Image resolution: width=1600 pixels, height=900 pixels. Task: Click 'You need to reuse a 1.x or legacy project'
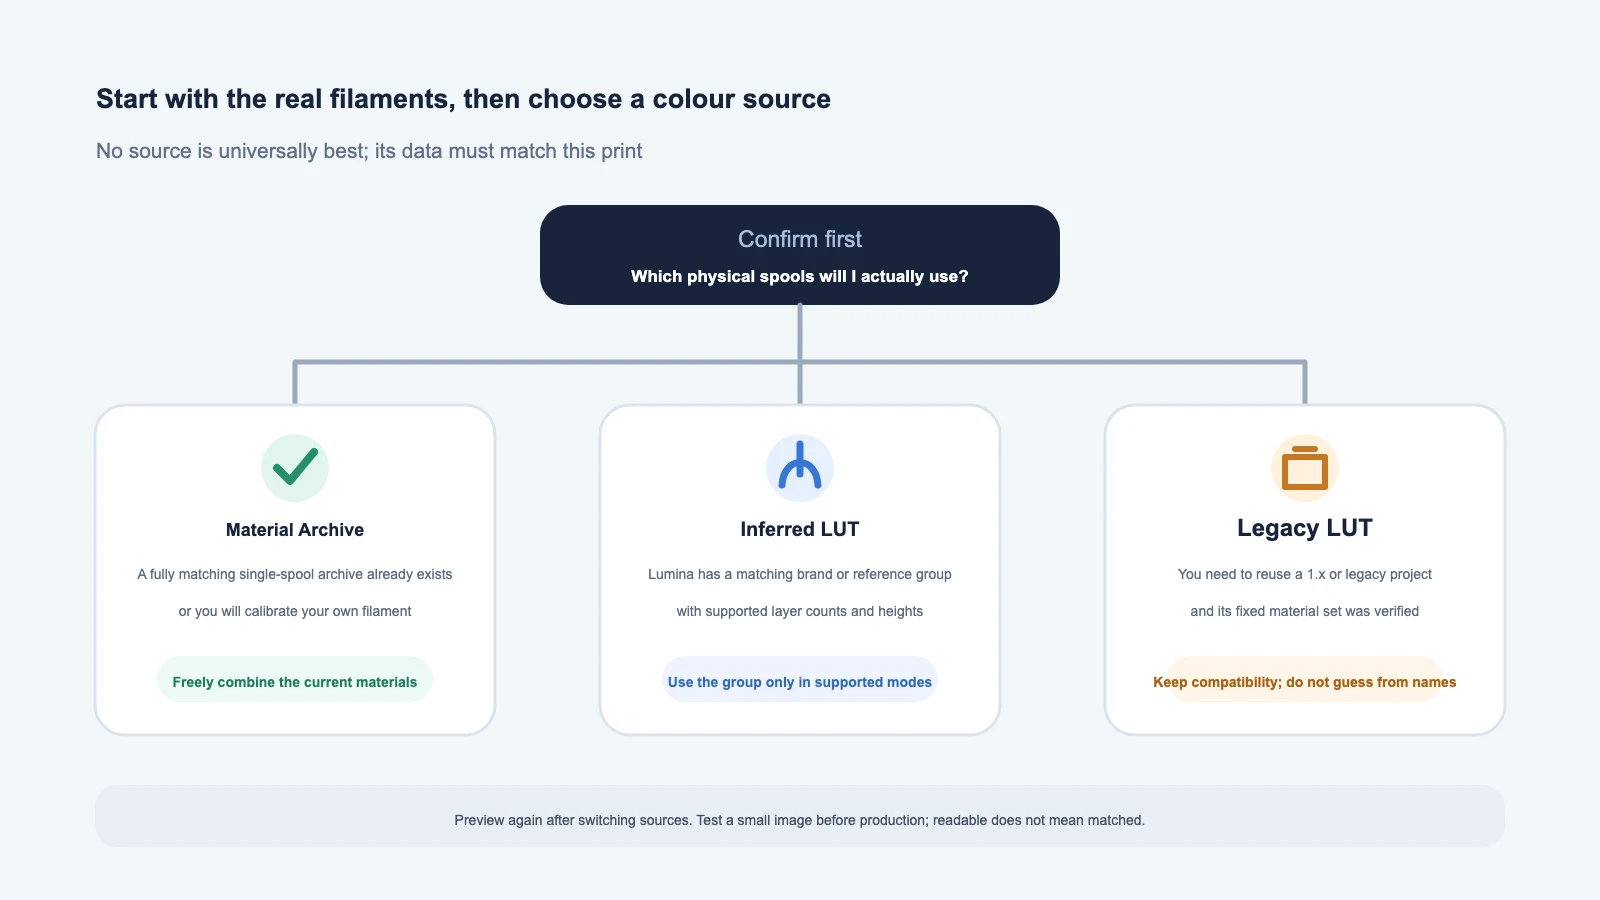pos(1305,574)
